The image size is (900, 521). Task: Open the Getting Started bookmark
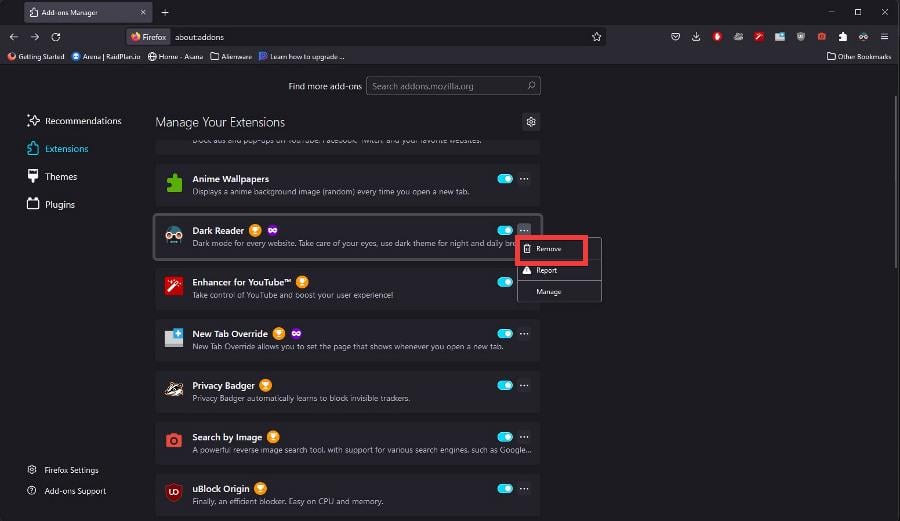pyautogui.click(x=36, y=56)
